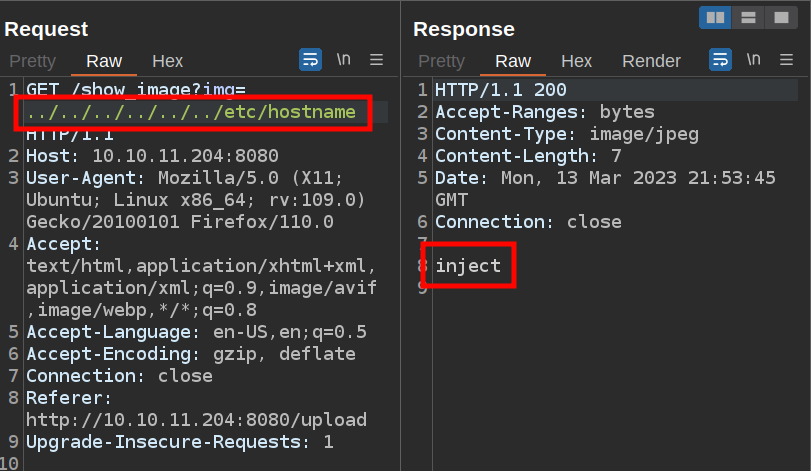
Task: Open the Request panel hamburger options menu
Action: [x=377, y=60]
